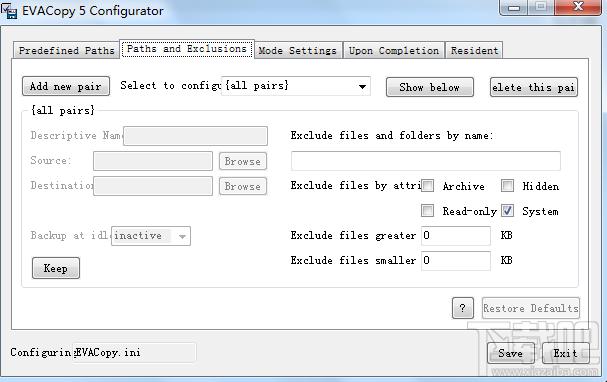The height and width of the screenshot is (382, 607).
Task: Close the EVACopy Configurator window
Action: point(578,7)
